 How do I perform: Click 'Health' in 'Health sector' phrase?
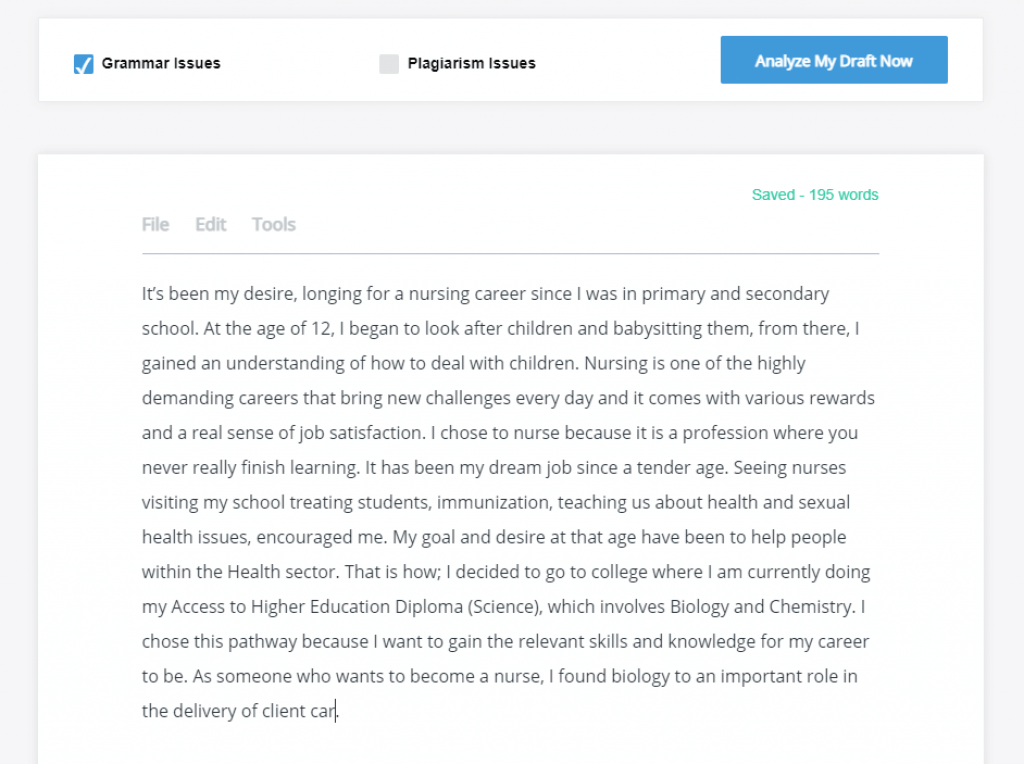[x=254, y=572]
